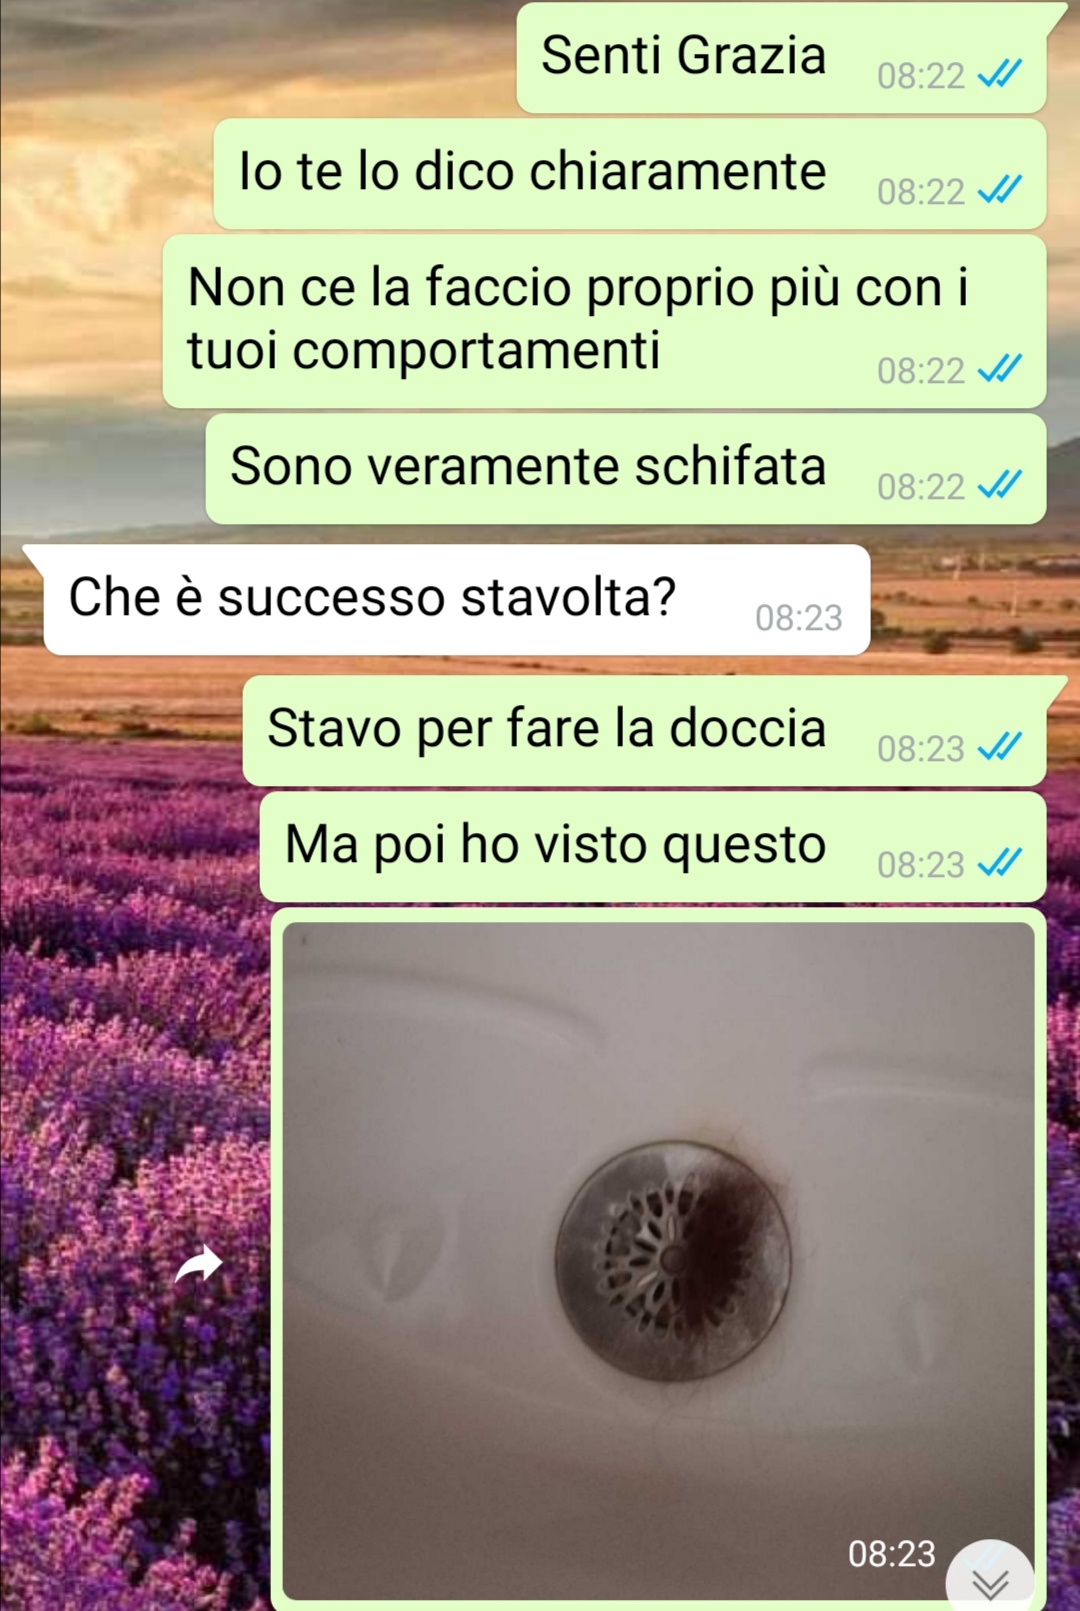Tap read receipt ticks on "Senti Grazia"

[x=999, y=74]
